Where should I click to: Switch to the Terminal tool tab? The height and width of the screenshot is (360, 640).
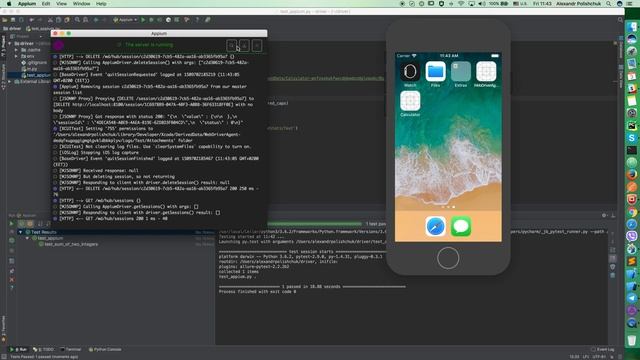click(x=71, y=349)
